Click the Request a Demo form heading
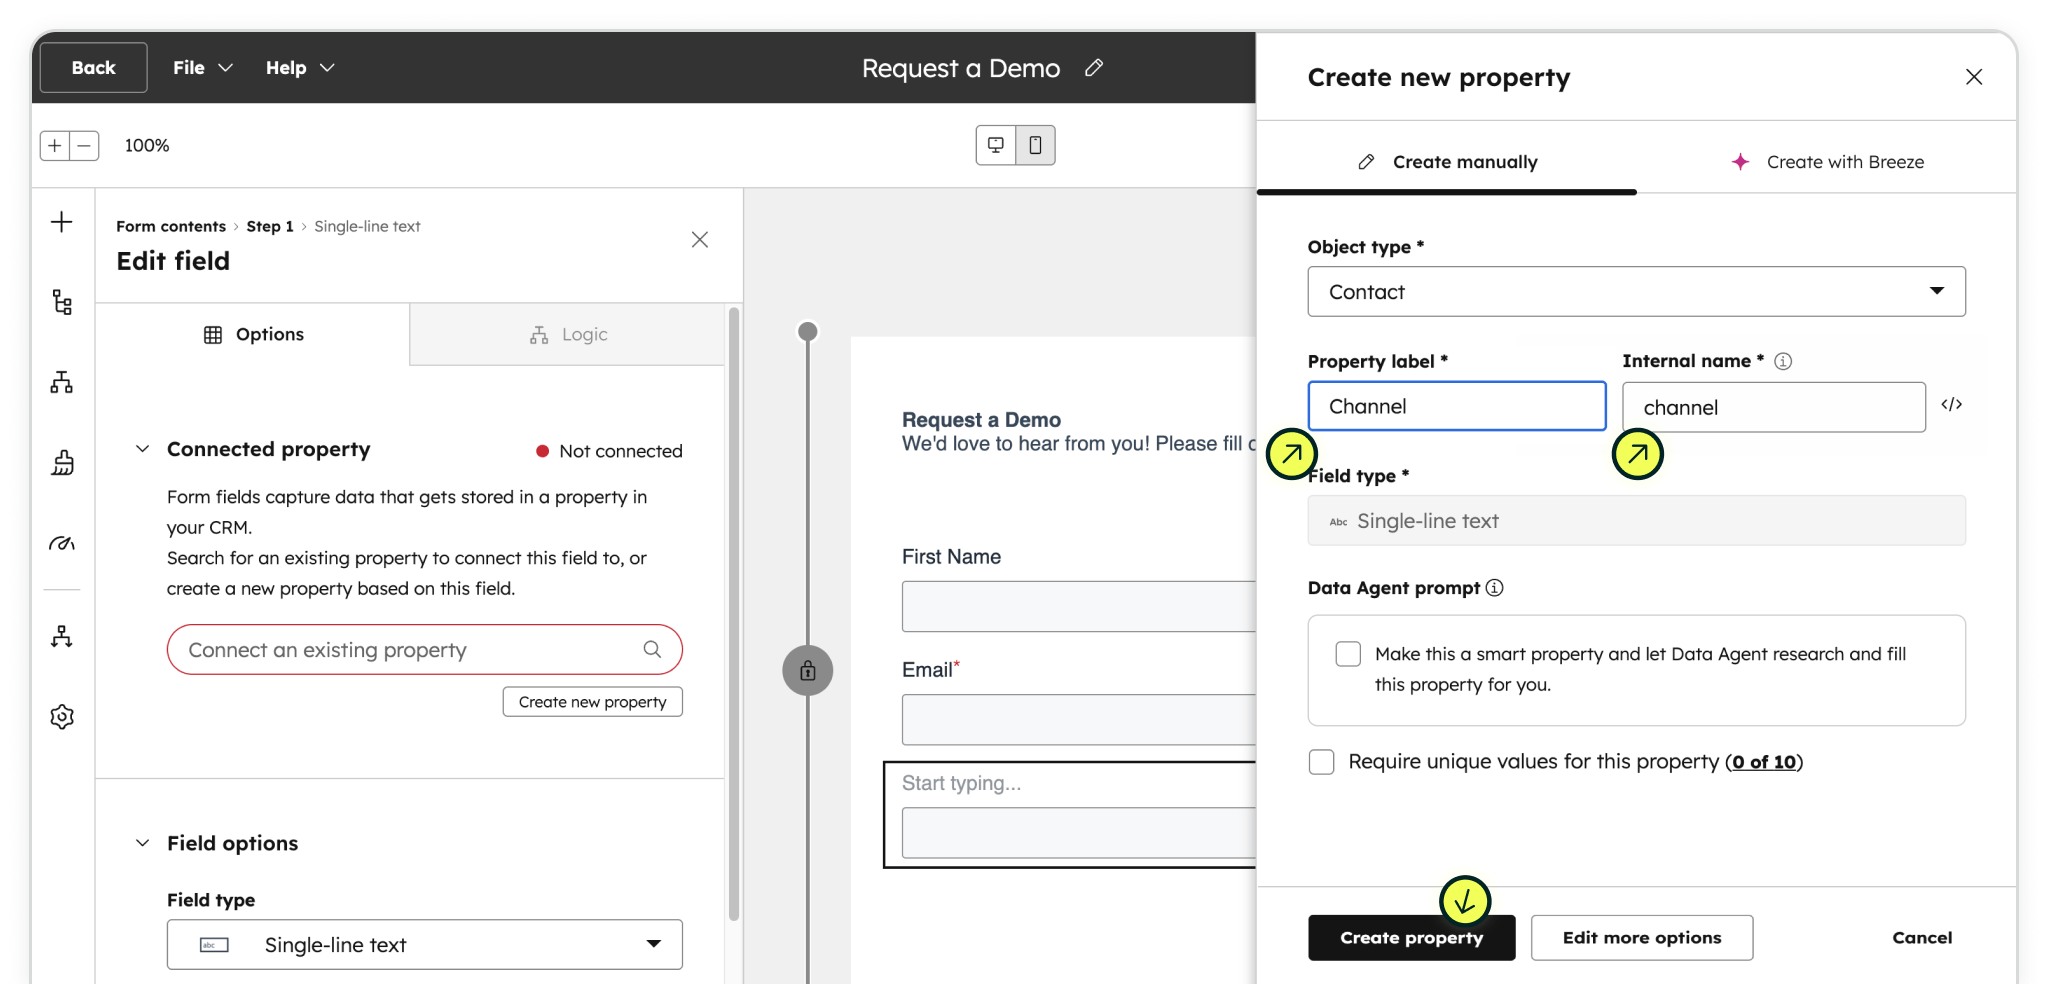Image resolution: width=2048 pixels, height=984 pixels. pyautogui.click(x=981, y=419)
